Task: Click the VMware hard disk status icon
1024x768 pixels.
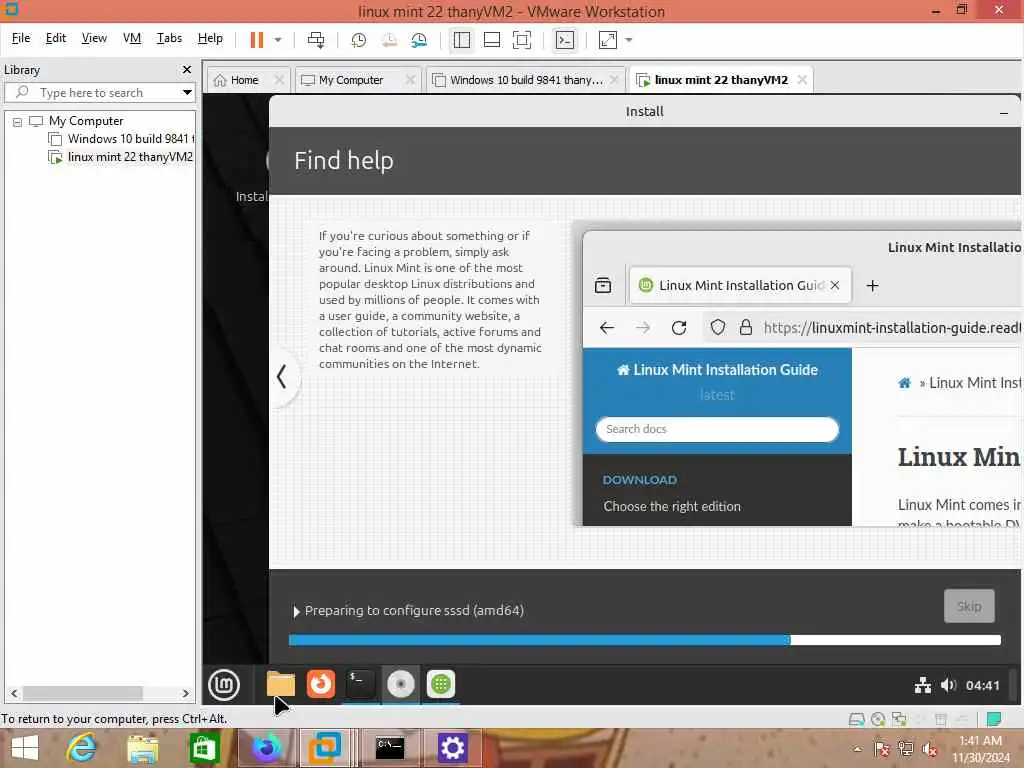Action: [x=856, y=720]
